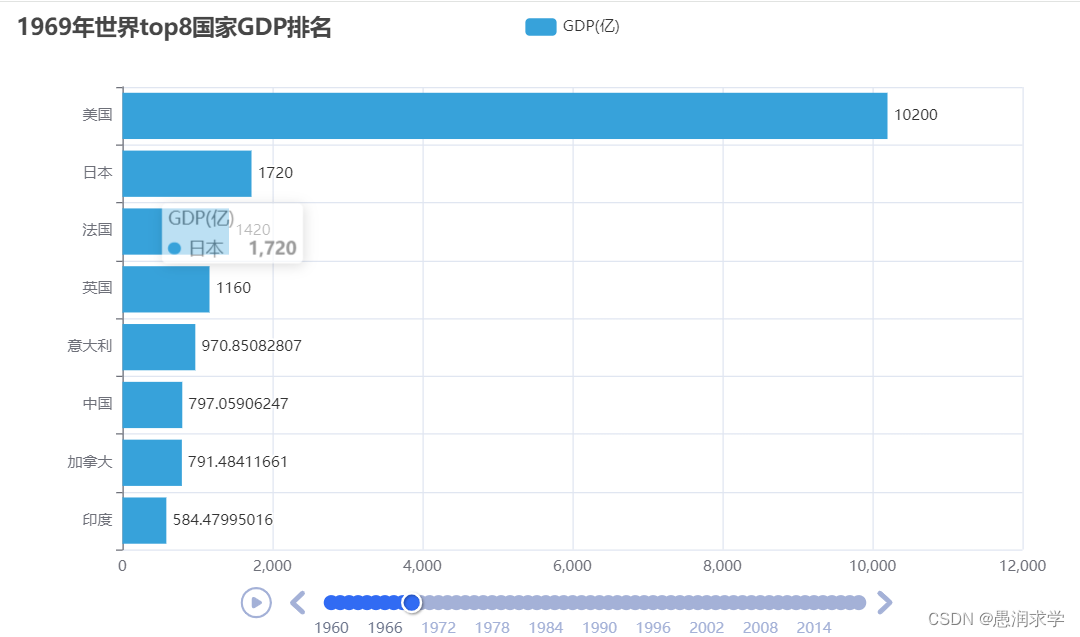The width and height of the screenshot is (1080, 637).
Task: Toggle the GDP(亿) legend series
Action: coord(572,27)
